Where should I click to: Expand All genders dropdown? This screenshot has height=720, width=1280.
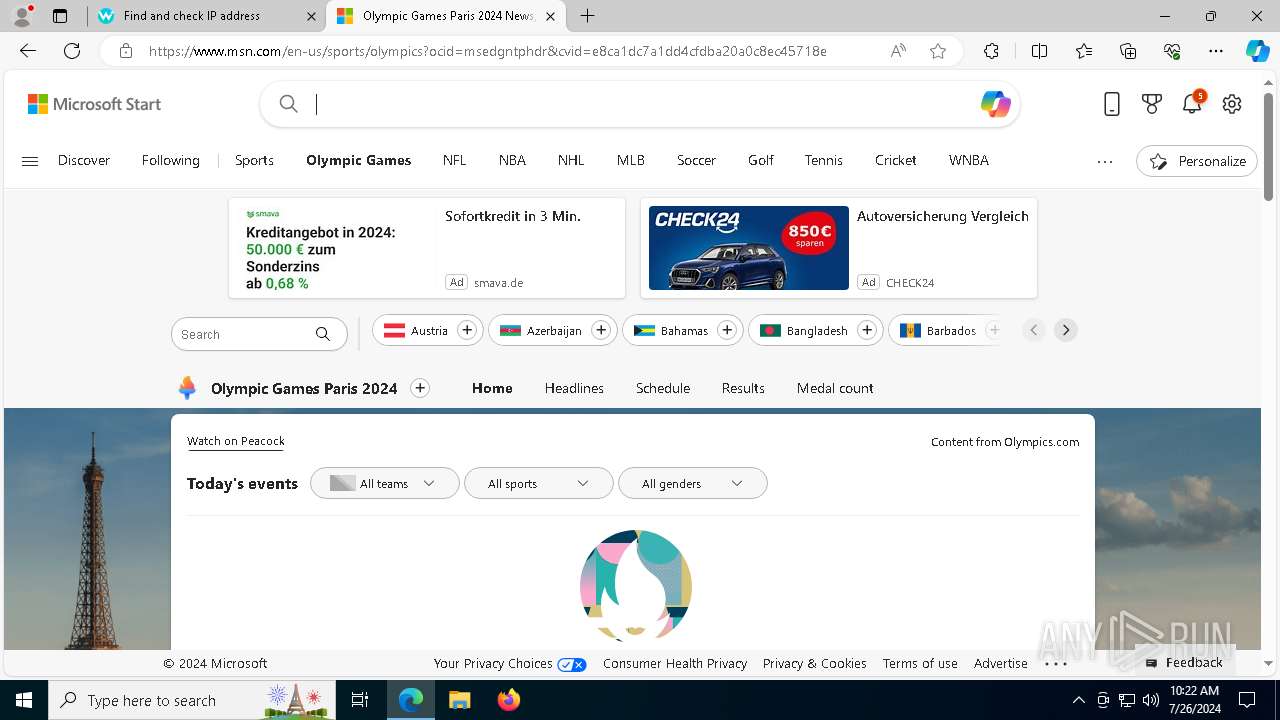(693, 483)
